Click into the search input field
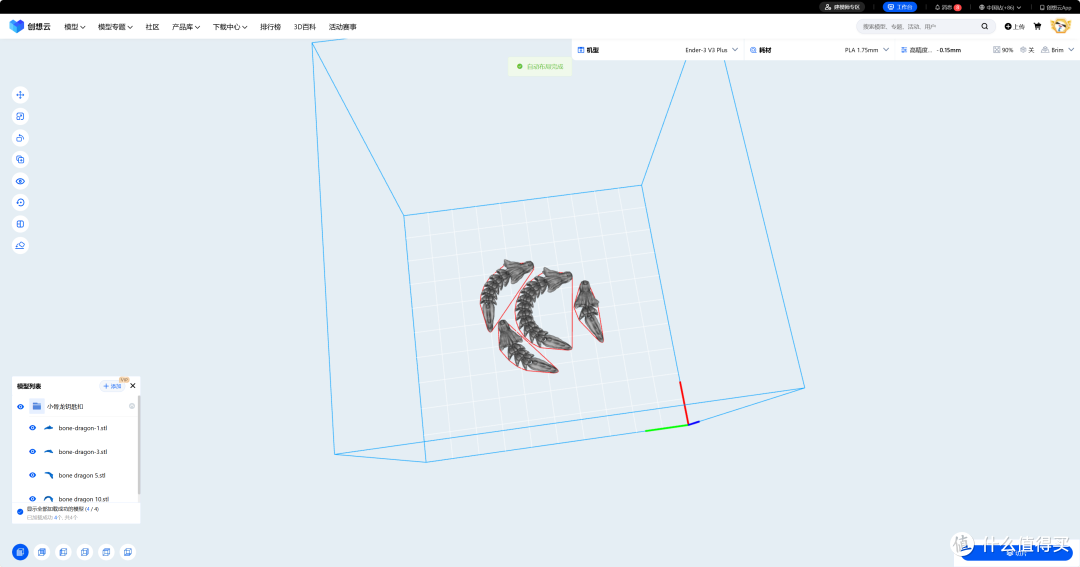This screenshot has width=1080, height=567. tap(918, 26)
